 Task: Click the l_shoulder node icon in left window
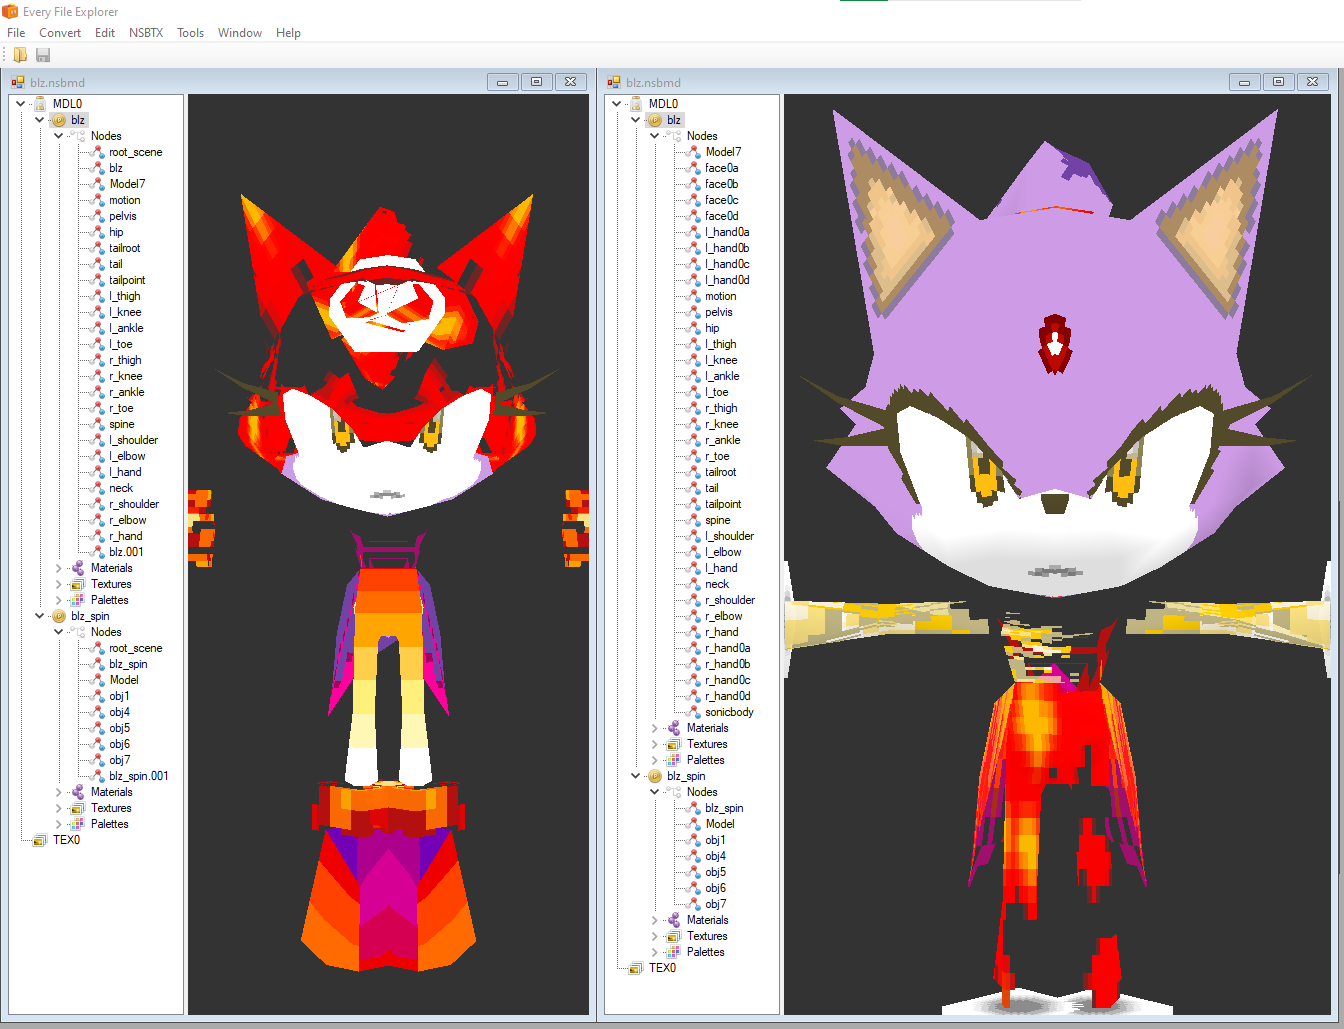[x=97, y=440]
